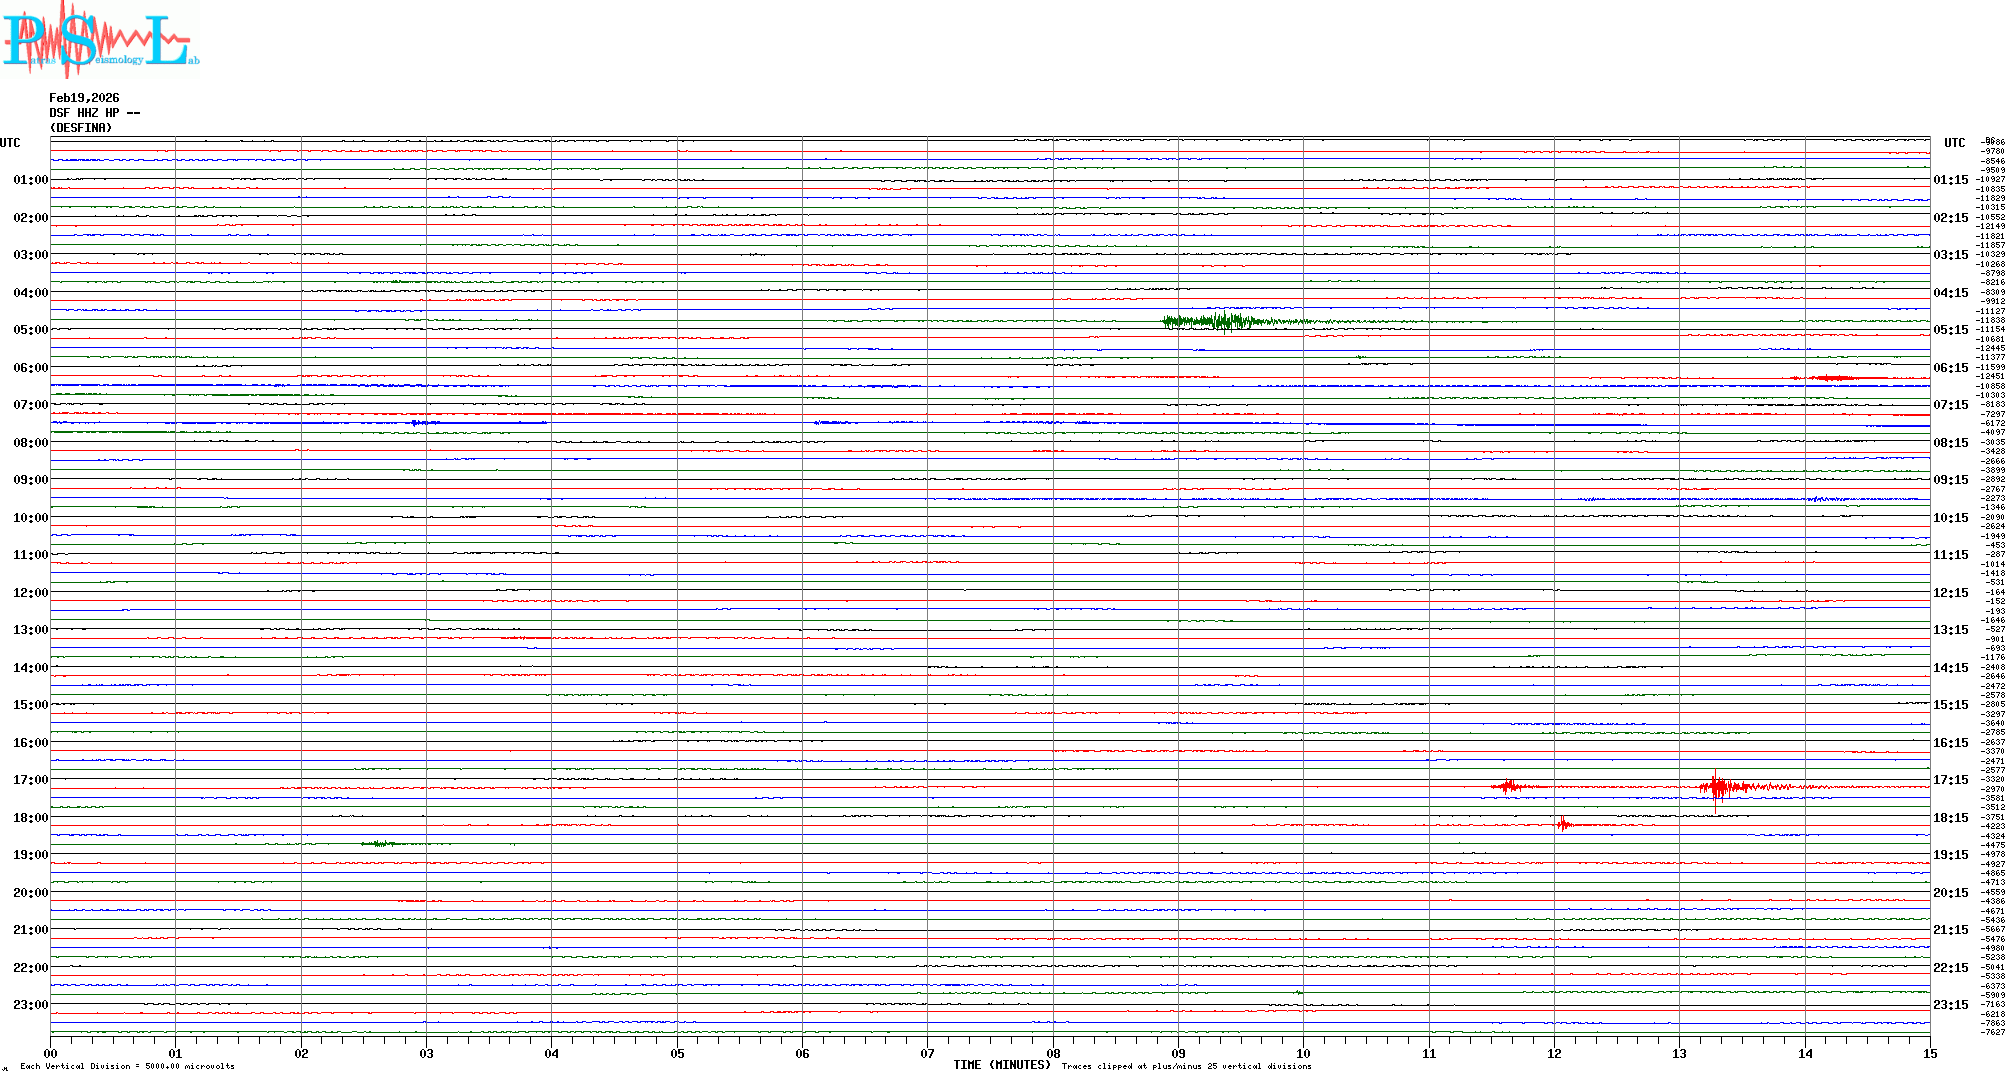
Task: Click the green seismic event at 05:09
Action: coord(1225,321)
